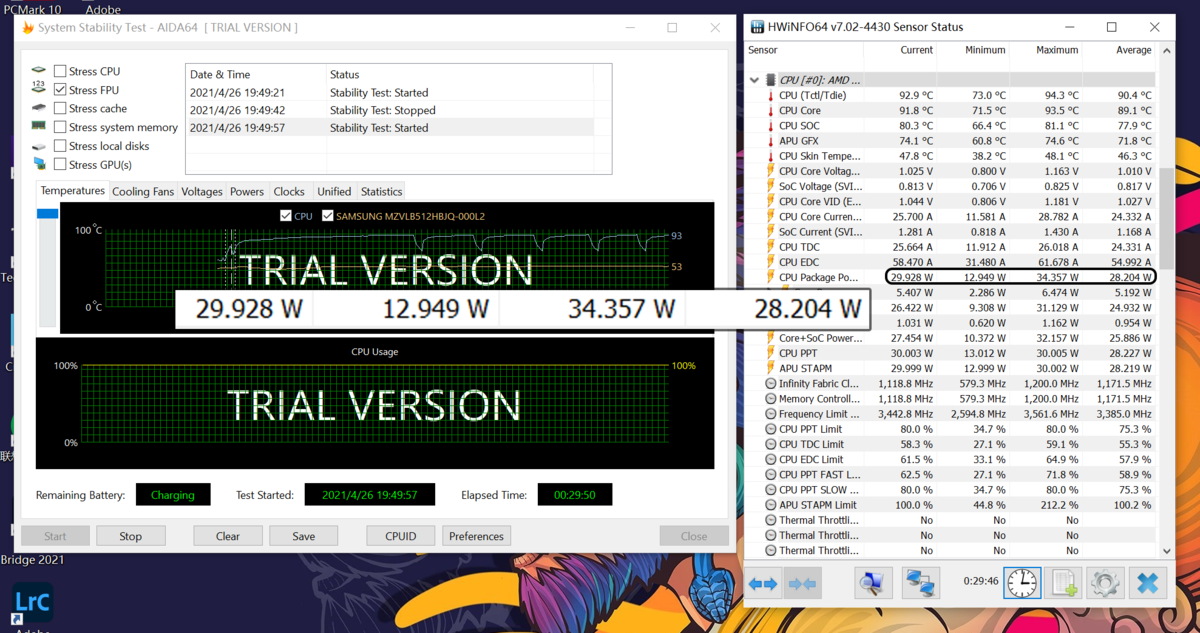
Task: Click the Clear button in AIDA64
Action: (228, 536)
